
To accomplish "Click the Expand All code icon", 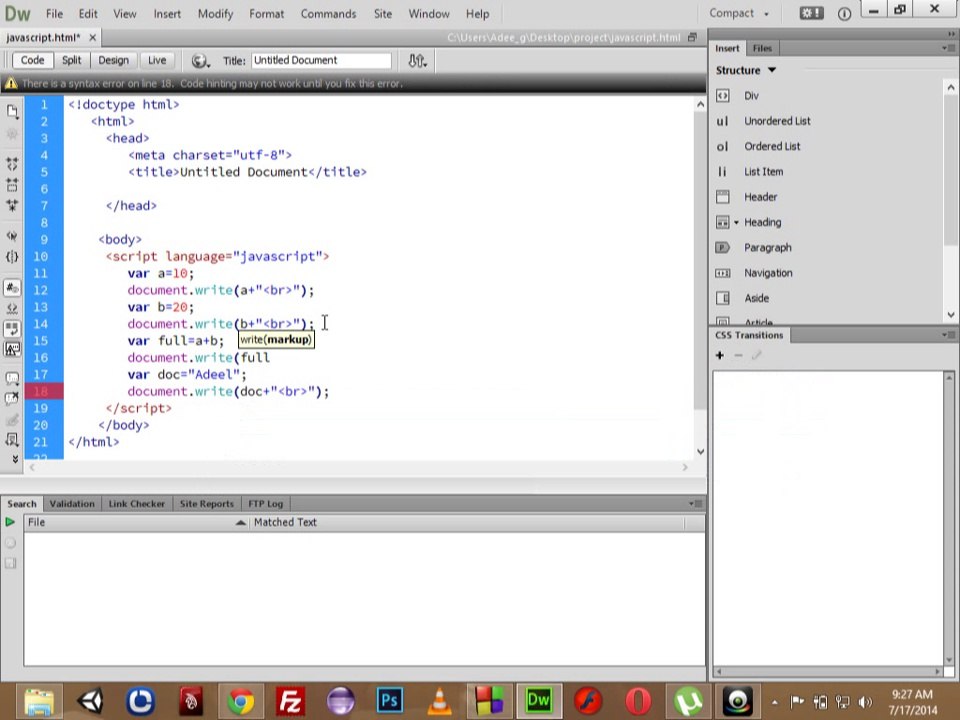I will pyautogui.click(x=12, y=205).
